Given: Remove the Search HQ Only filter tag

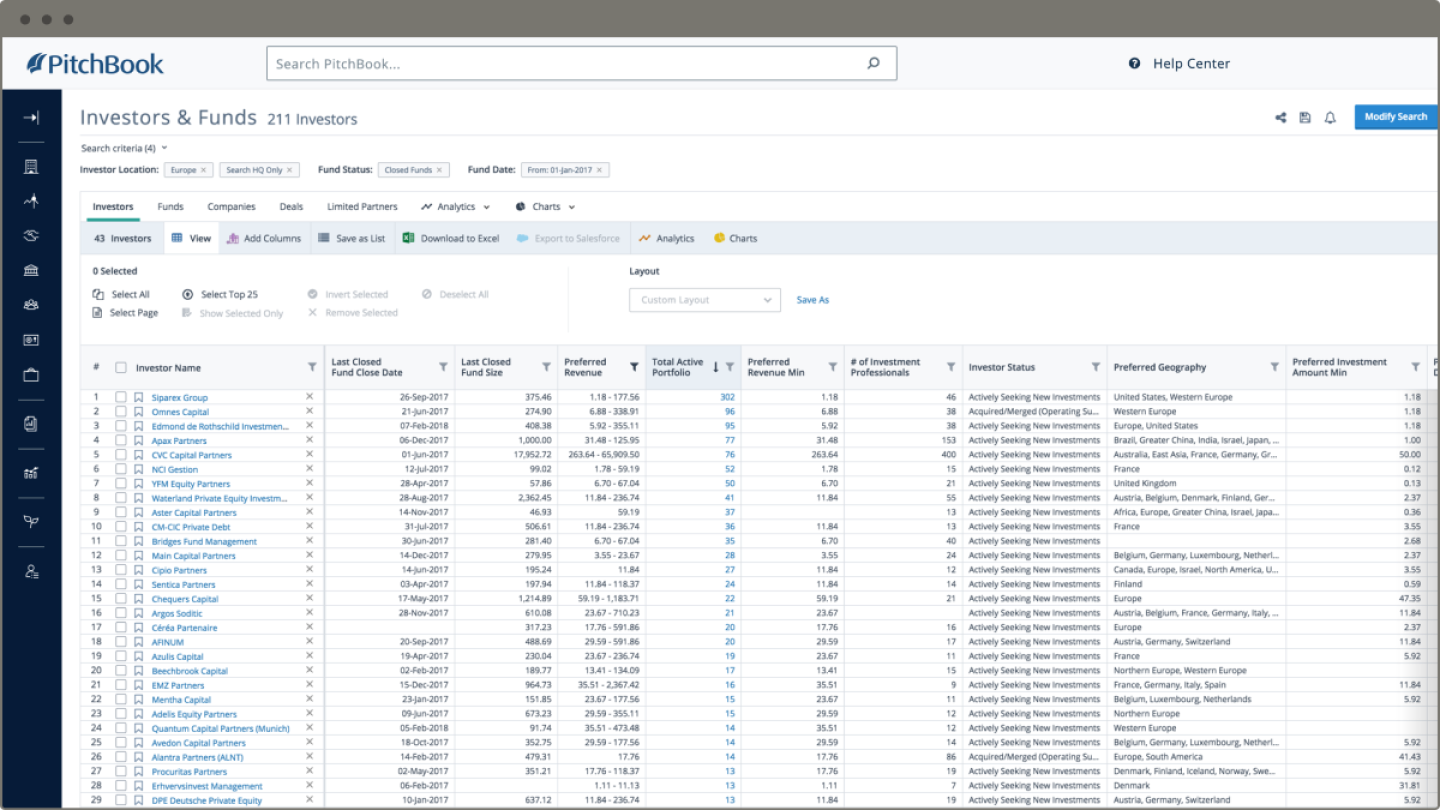Looking at the screenshot, I should [290, 170].
